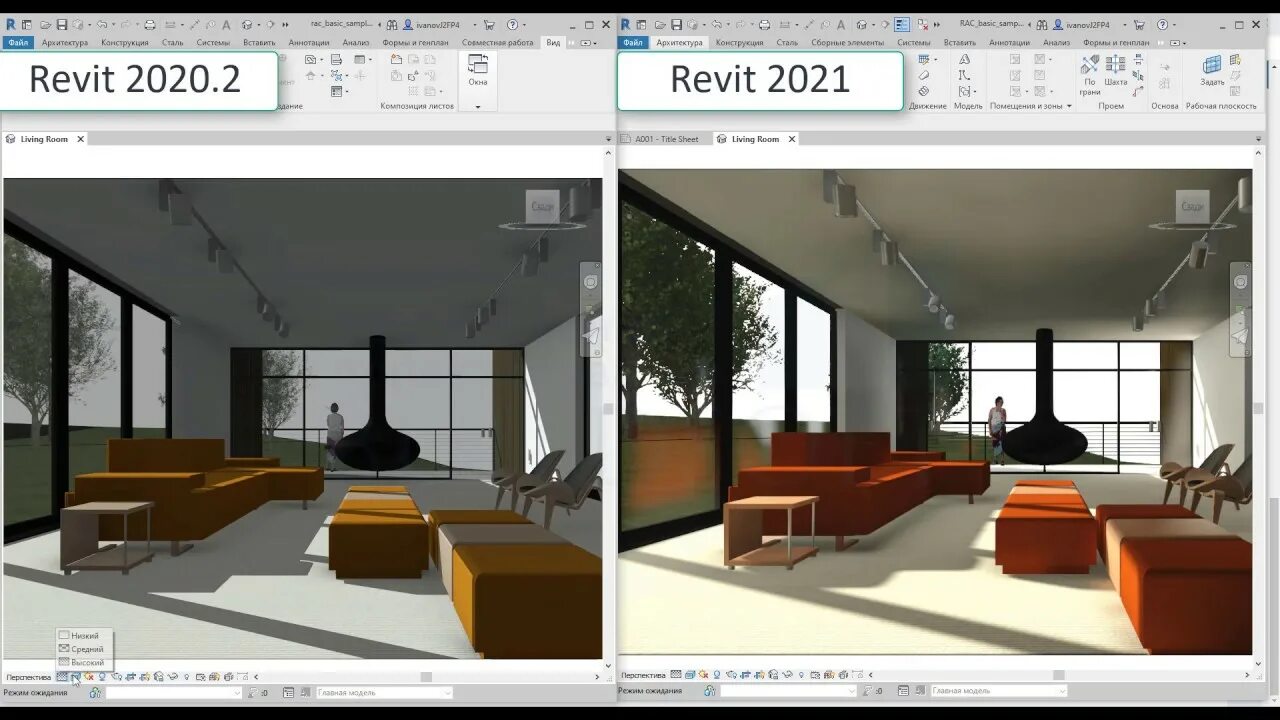Screen dimensions: 1280x720
Task: Click steering wheel on left navigation bar
Action: (591, 283)
